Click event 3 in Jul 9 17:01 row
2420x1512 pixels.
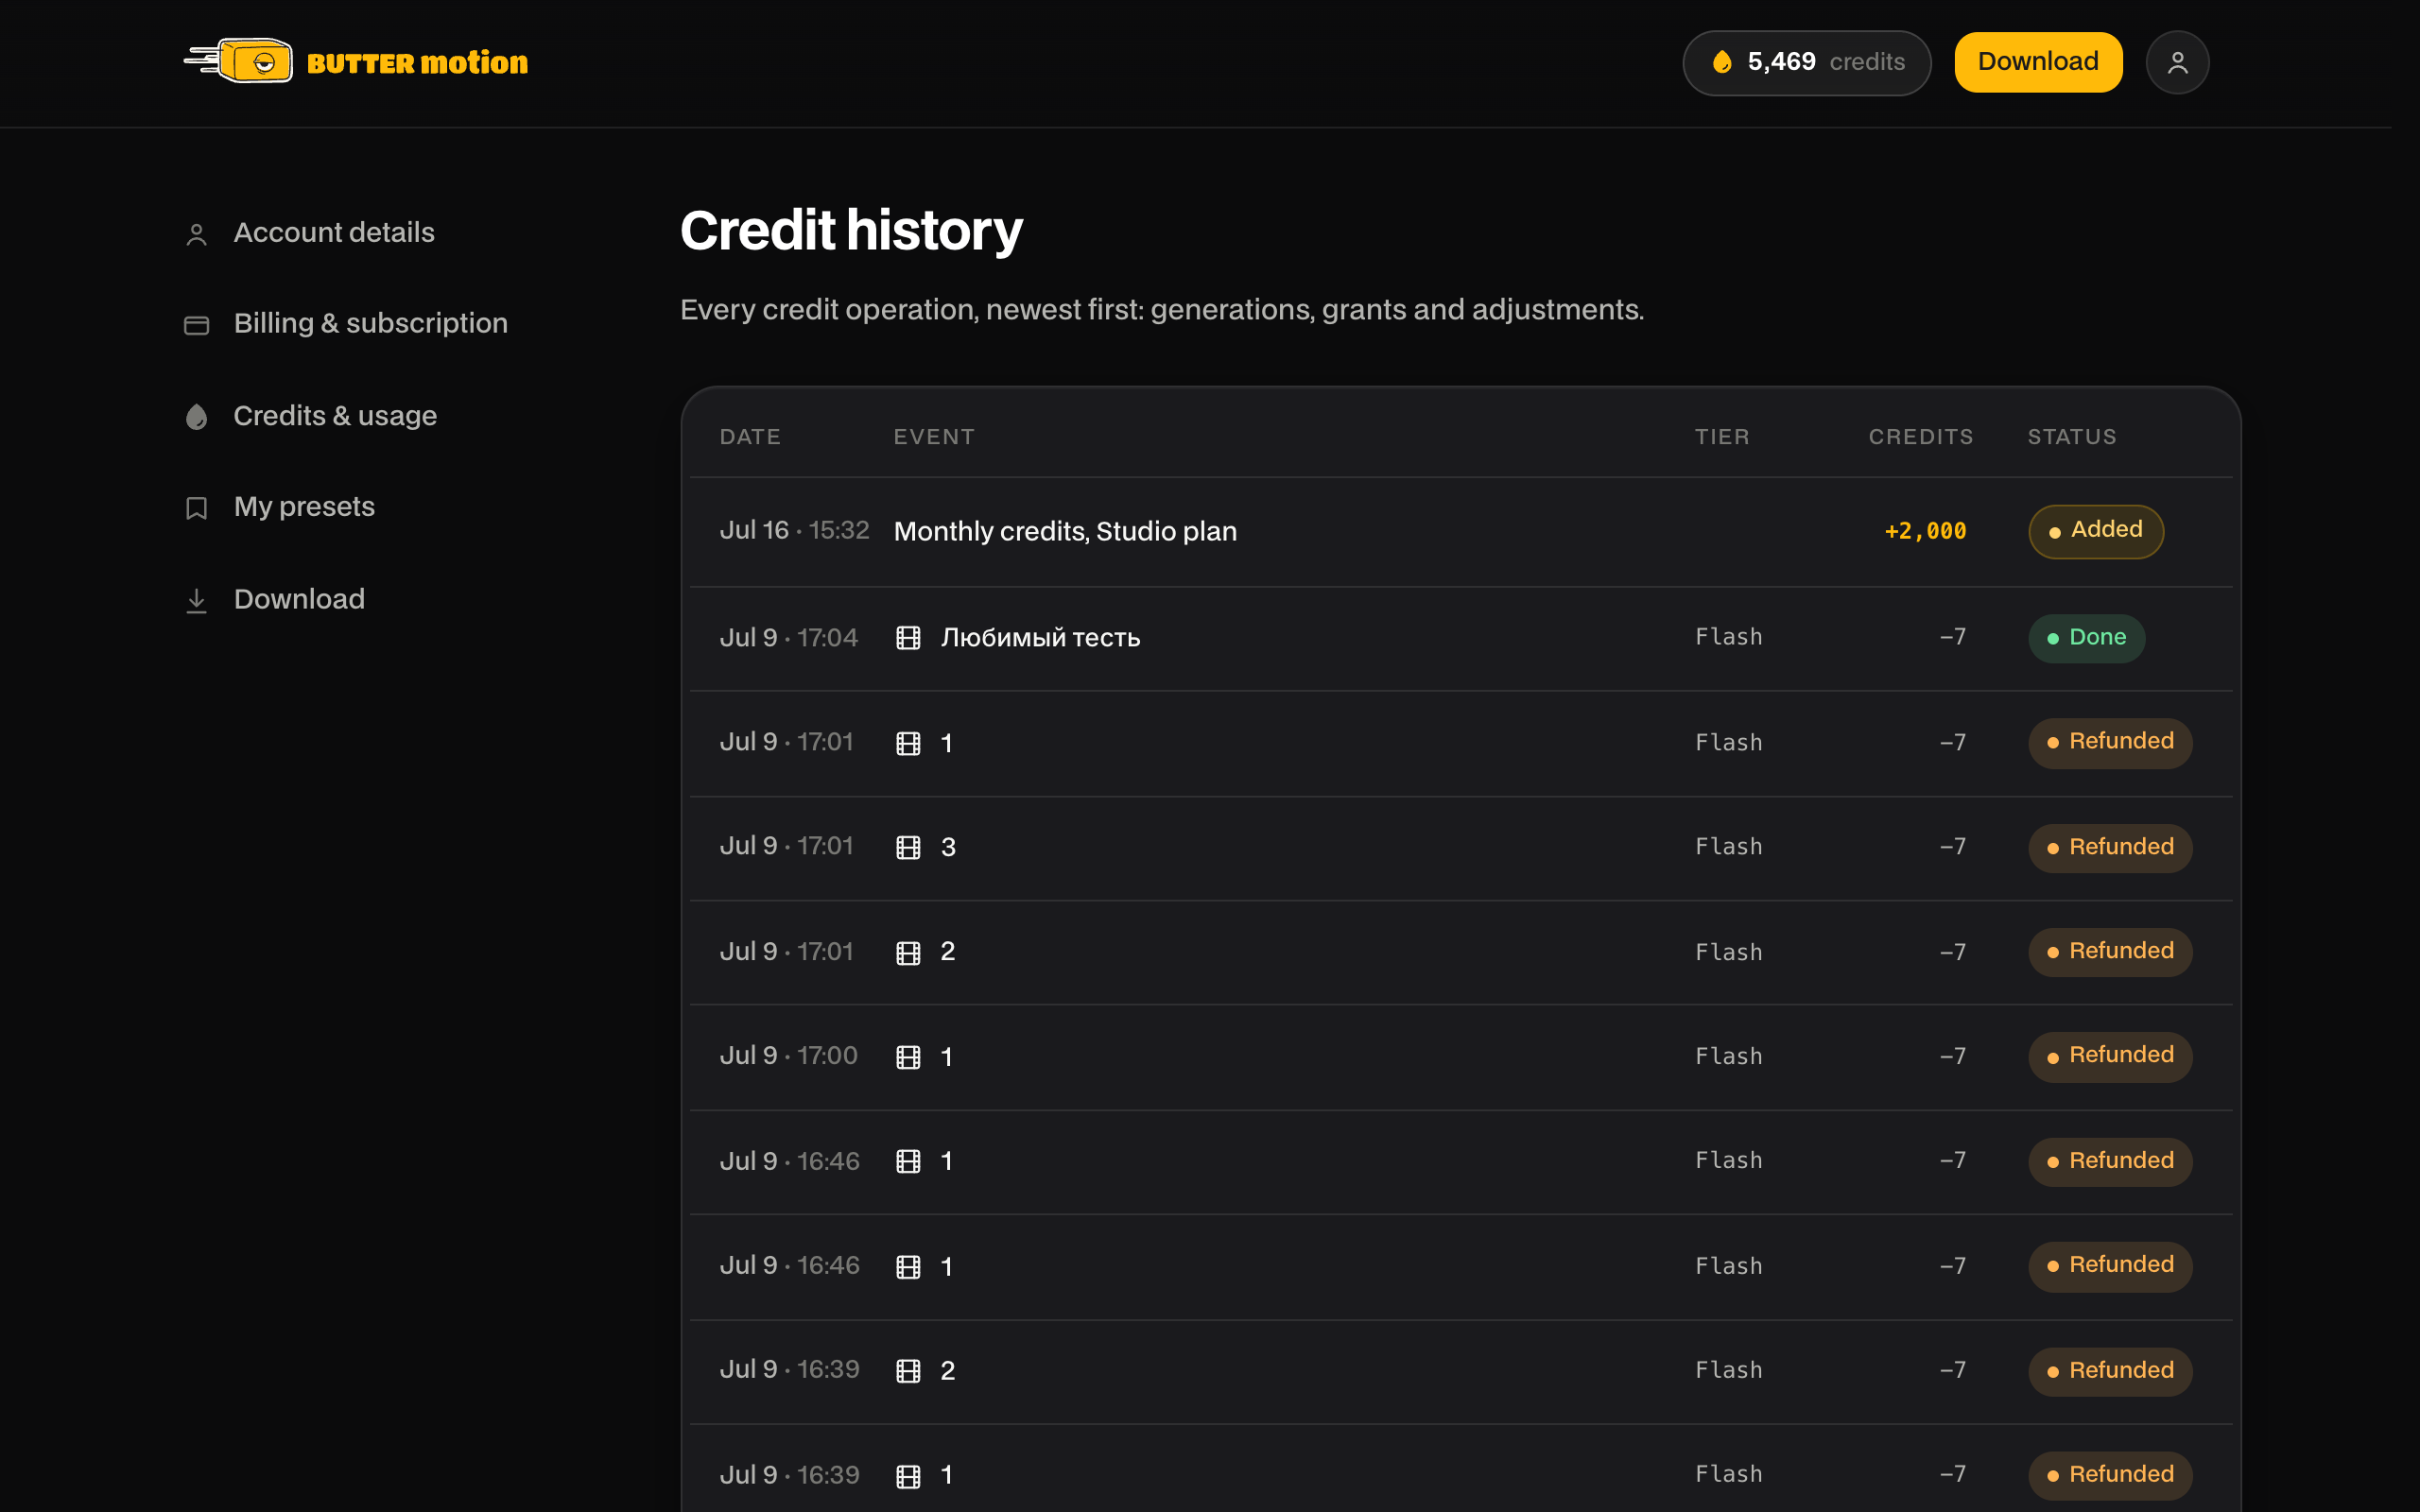948,848
